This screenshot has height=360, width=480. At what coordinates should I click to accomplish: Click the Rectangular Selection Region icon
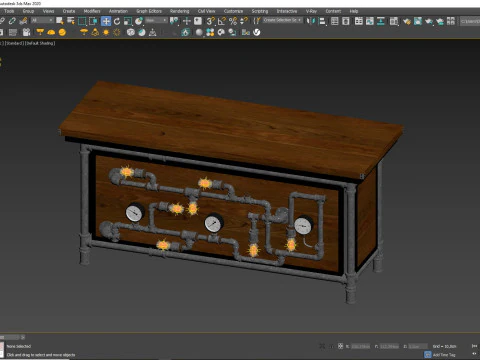[x=82, y=21]
